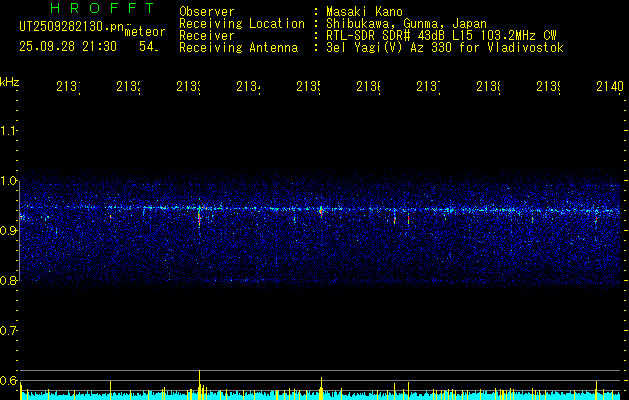Select the filename UT2509282130.pn

pyautogui.click(x=72, y=27)
